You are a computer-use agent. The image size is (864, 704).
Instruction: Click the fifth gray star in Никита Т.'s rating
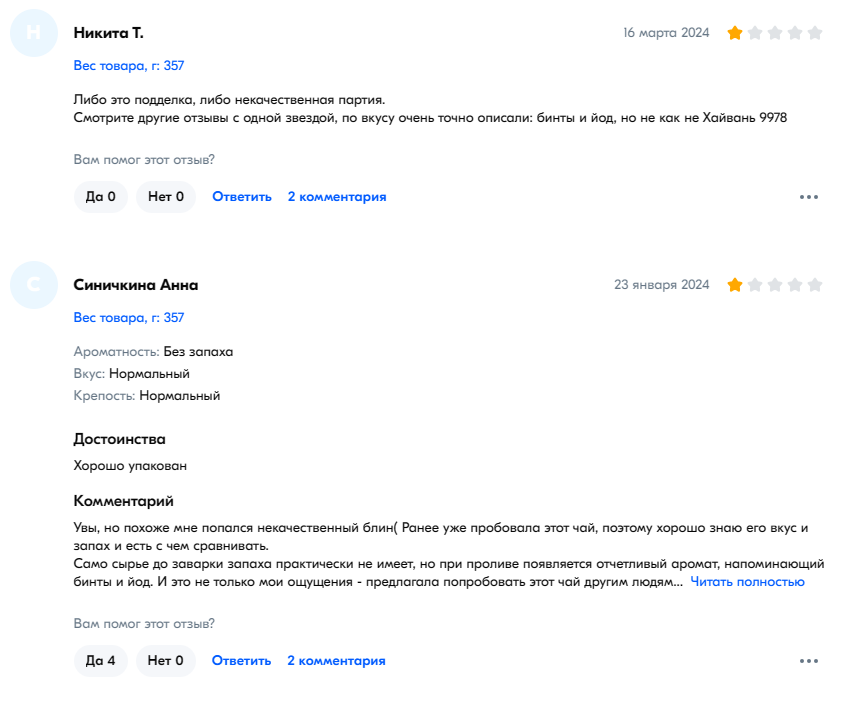(815, 33)
